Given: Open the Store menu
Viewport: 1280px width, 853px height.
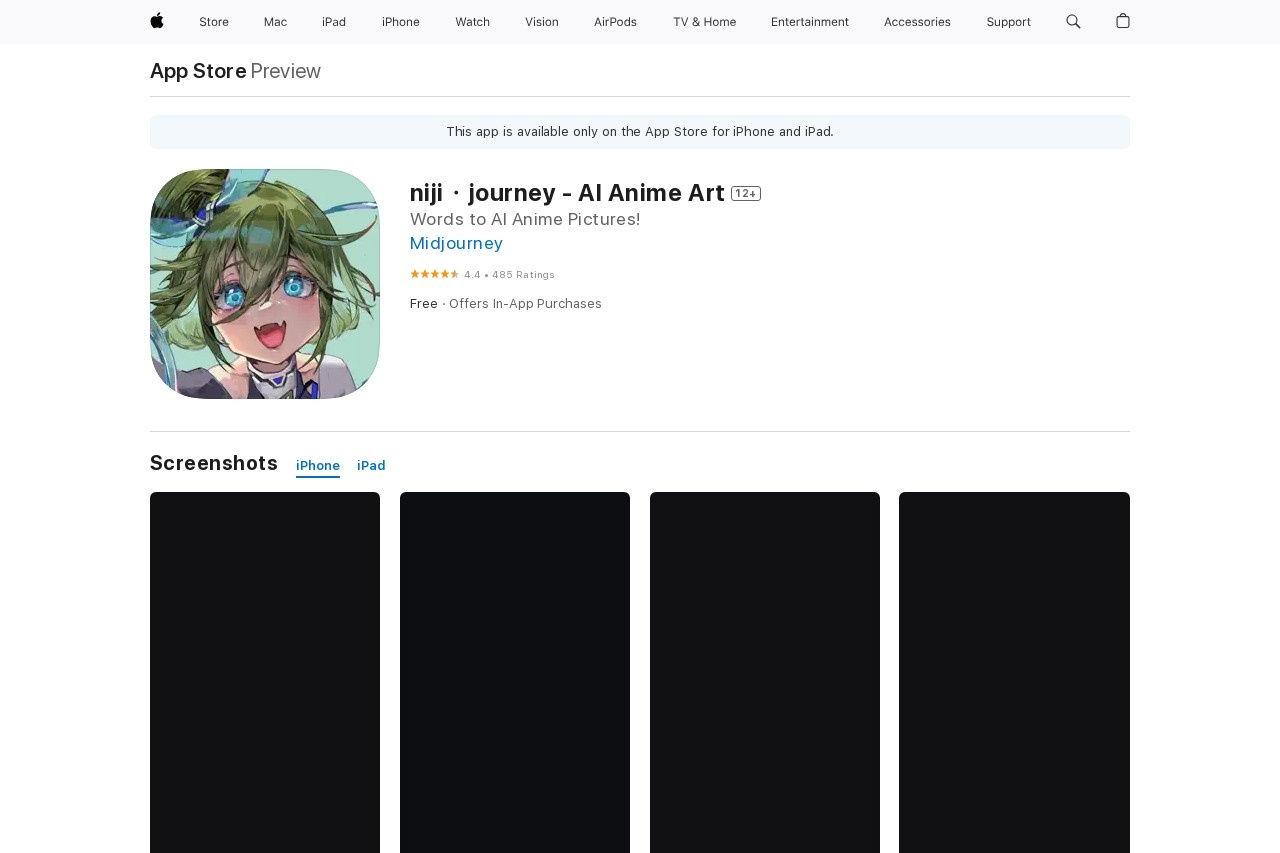Looking at the screenshot, I should [214, 22].
